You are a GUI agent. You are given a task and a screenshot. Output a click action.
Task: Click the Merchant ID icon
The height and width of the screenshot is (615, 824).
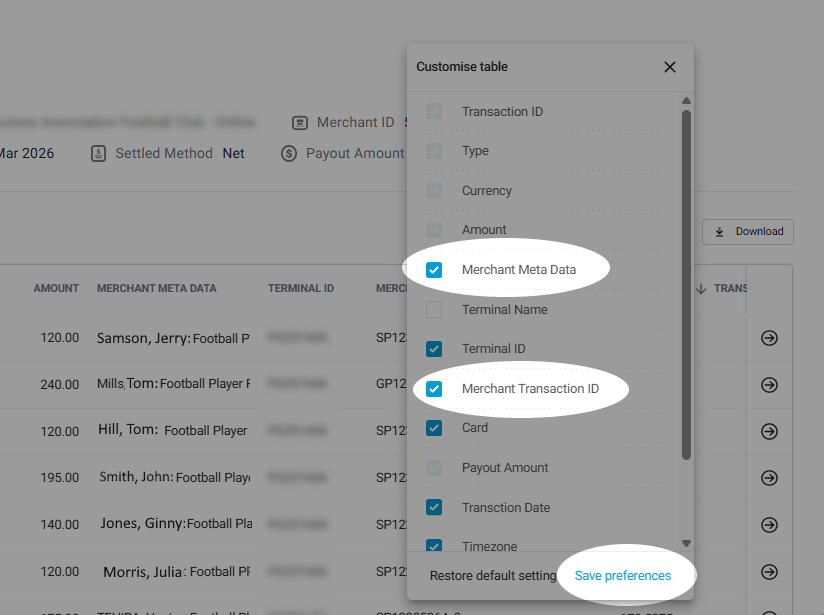click(300, 123)
